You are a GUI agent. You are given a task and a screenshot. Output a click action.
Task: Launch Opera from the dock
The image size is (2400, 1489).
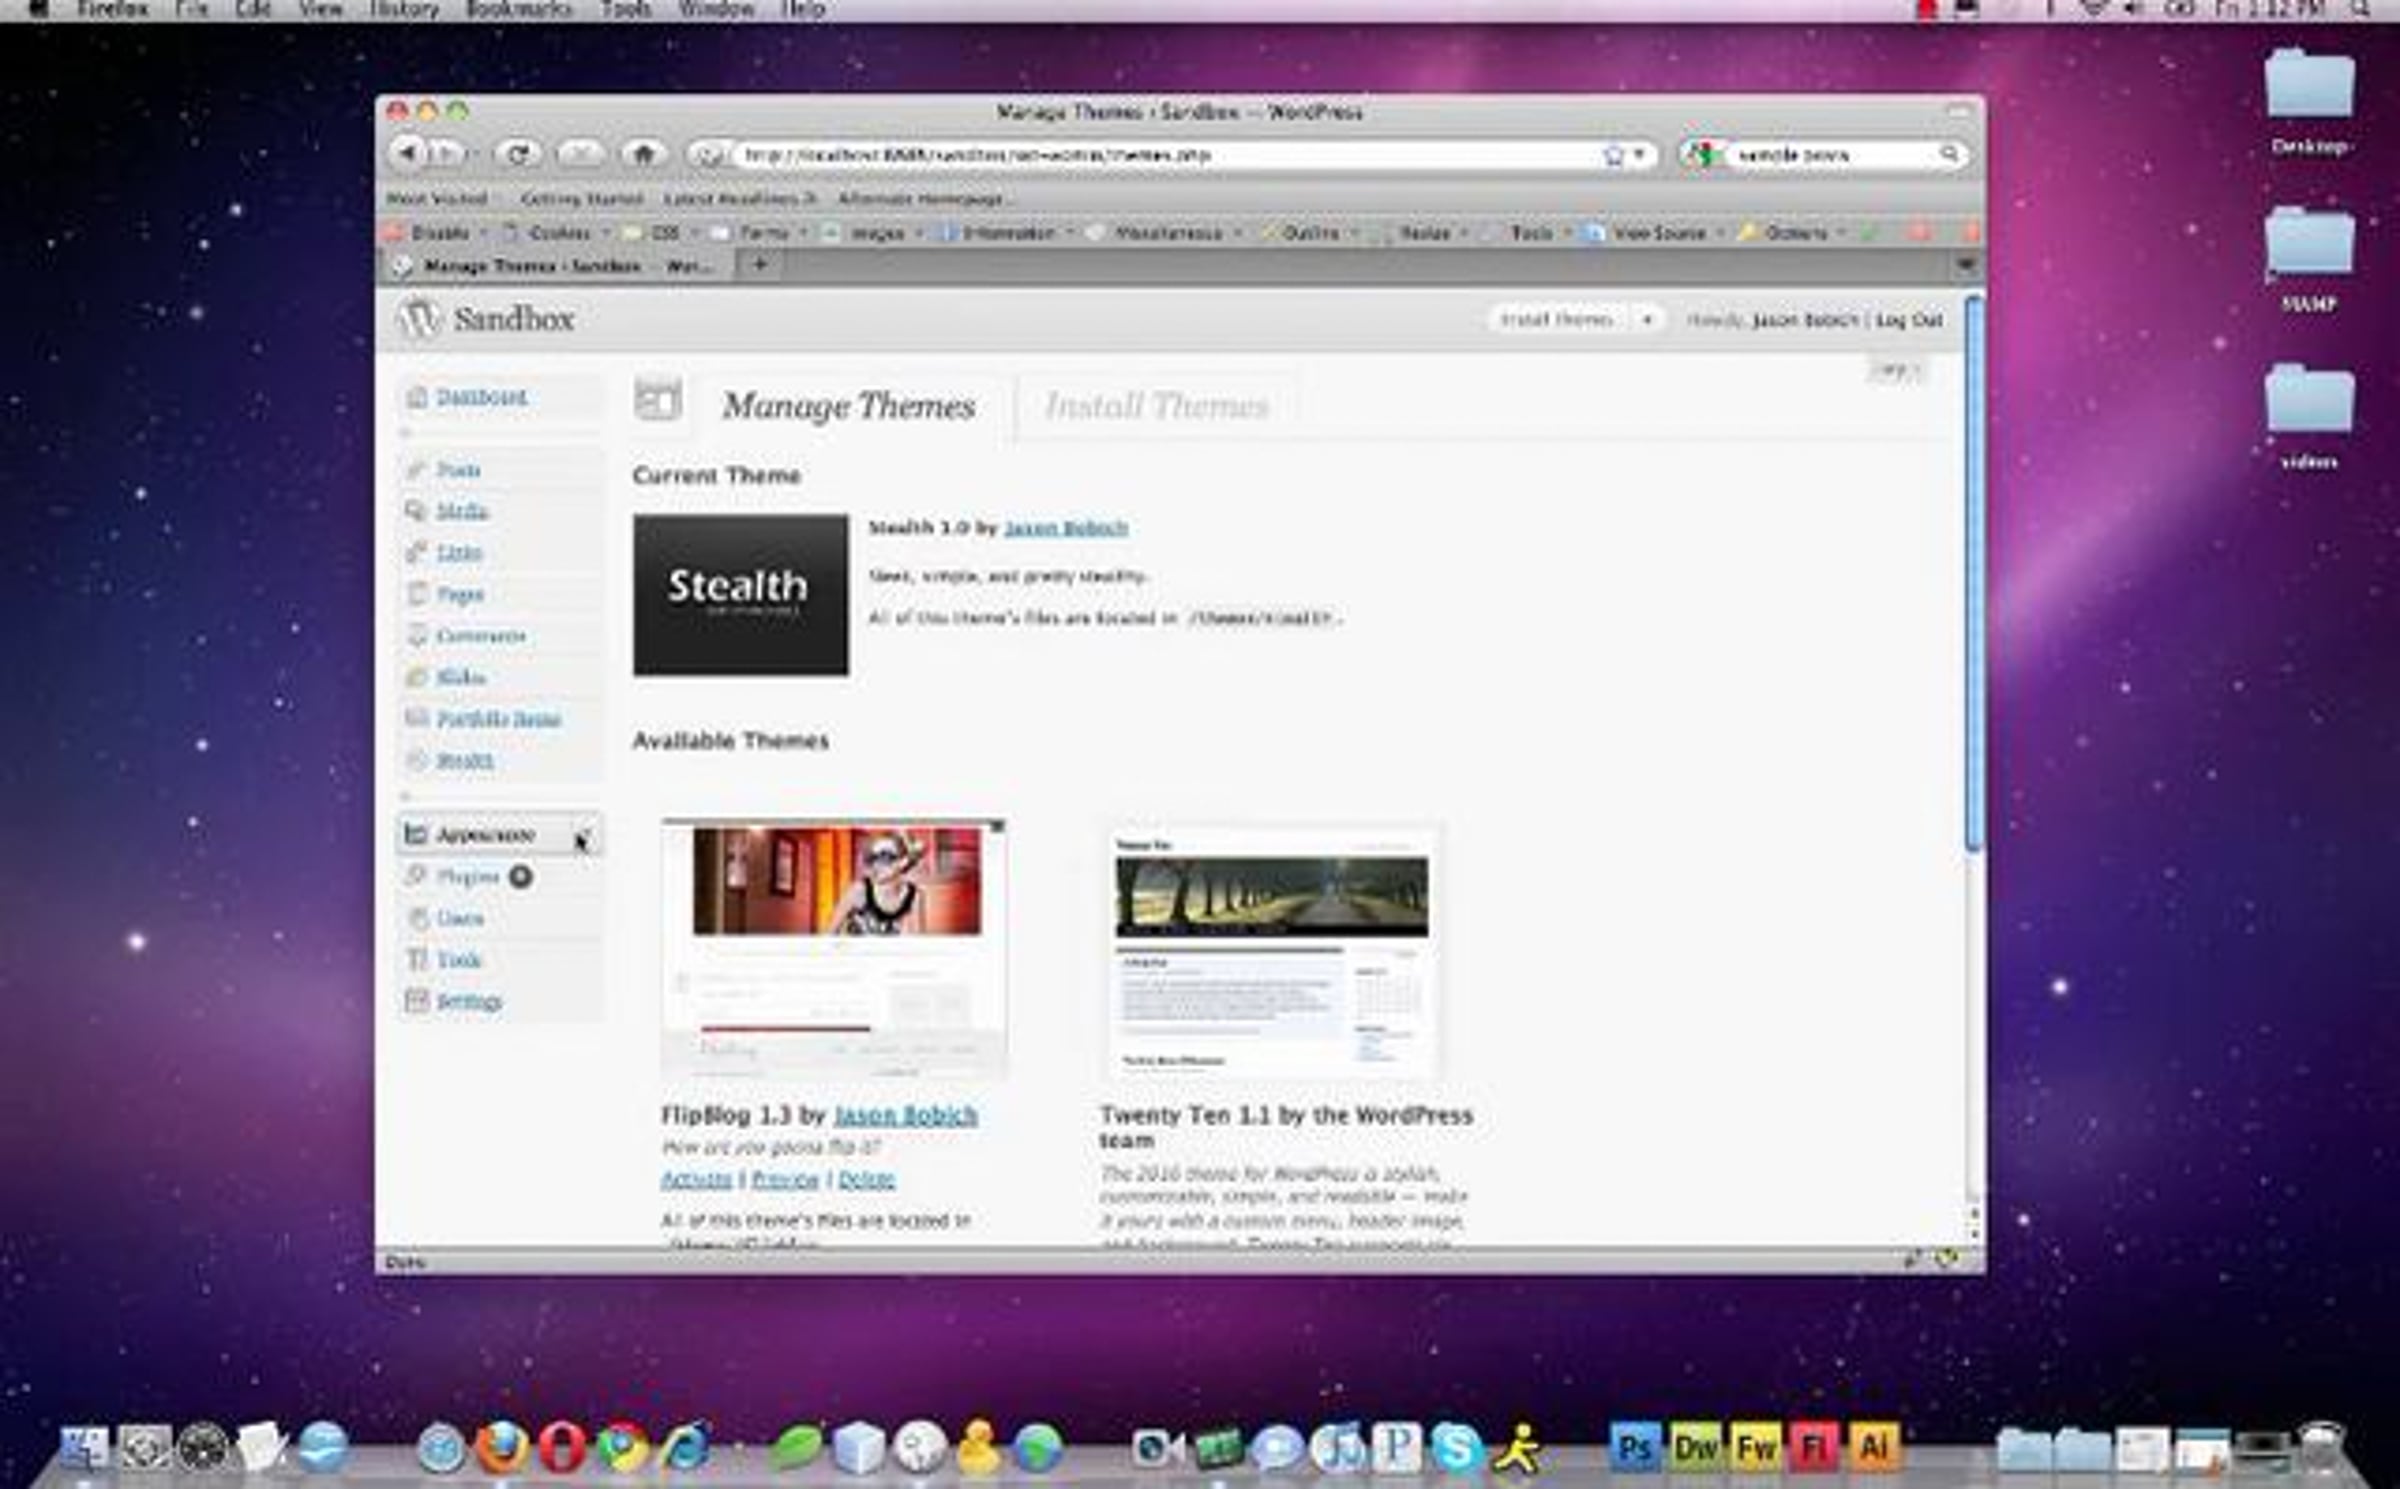[562, 1447]
